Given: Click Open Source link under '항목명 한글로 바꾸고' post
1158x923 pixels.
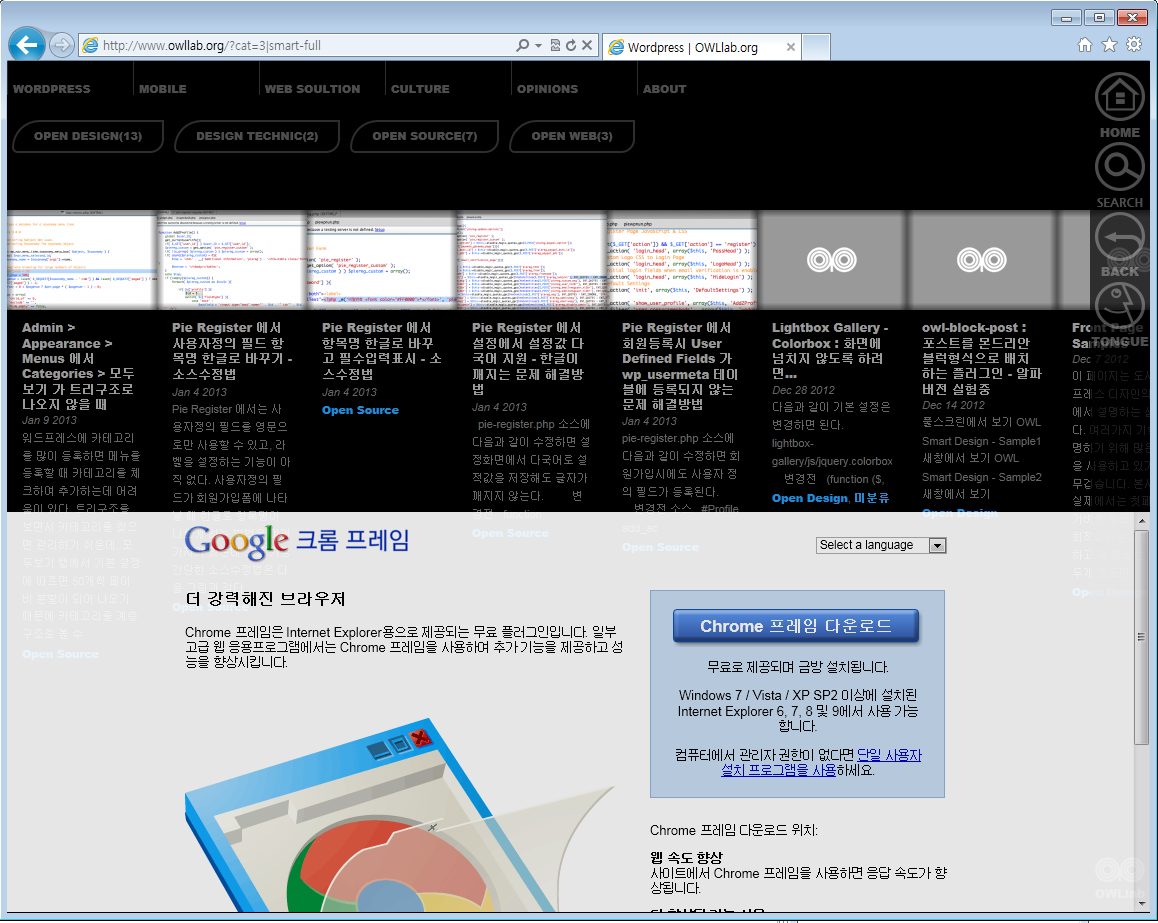Looking at the screenshot, I should (x=360, y=410).
